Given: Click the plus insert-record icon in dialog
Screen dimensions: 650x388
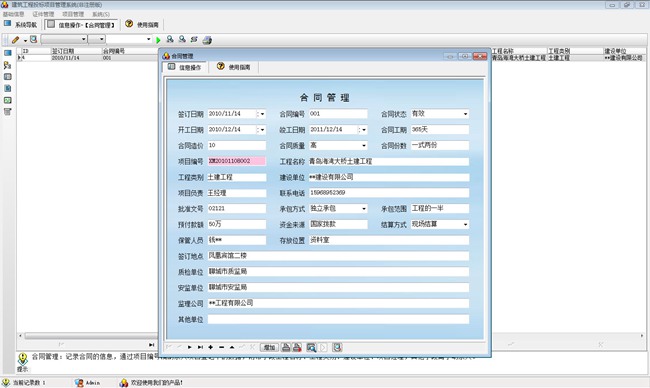Looking at the screenshot, I should tap(211, 347).
